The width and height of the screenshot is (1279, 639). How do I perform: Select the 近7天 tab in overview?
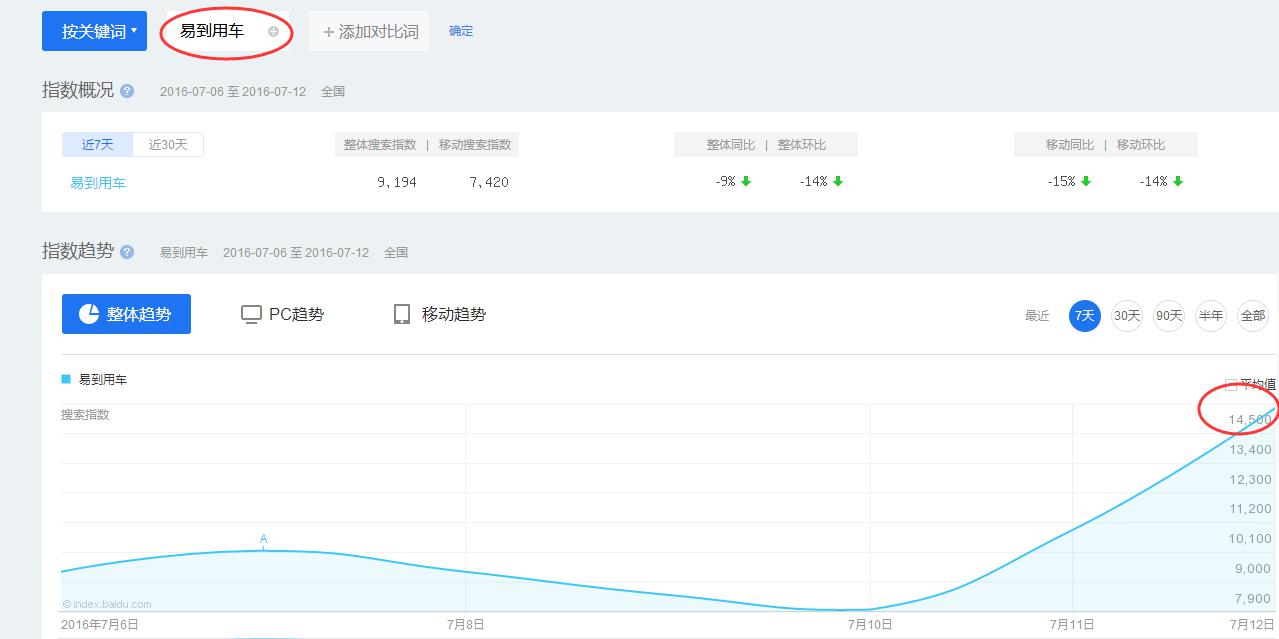(x=98, y=144)
